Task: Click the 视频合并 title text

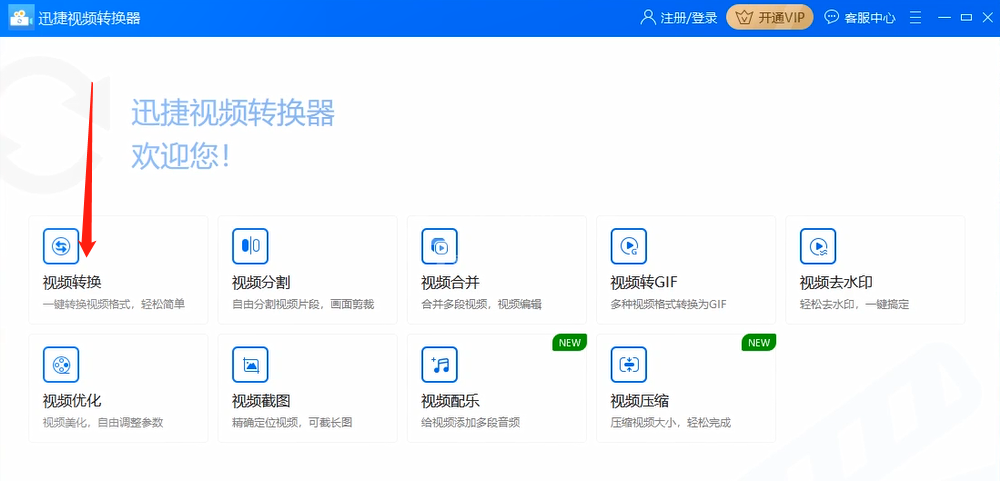Action: (451, 283)
